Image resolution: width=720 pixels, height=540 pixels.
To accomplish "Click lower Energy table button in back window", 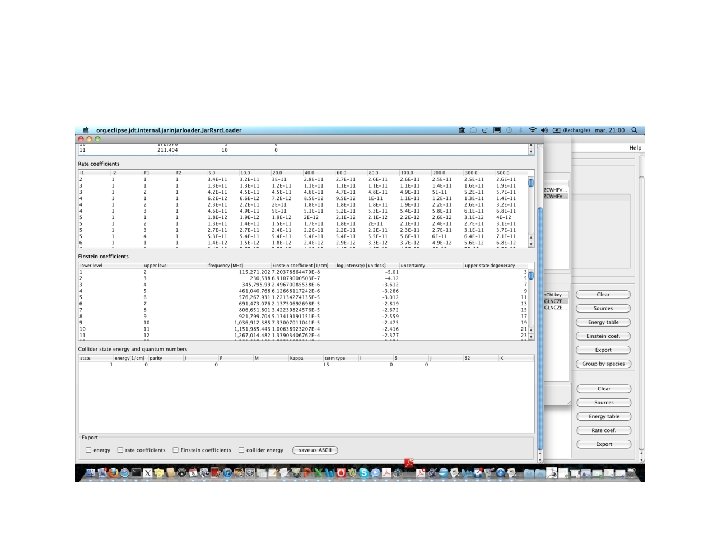I will point(603,416).
